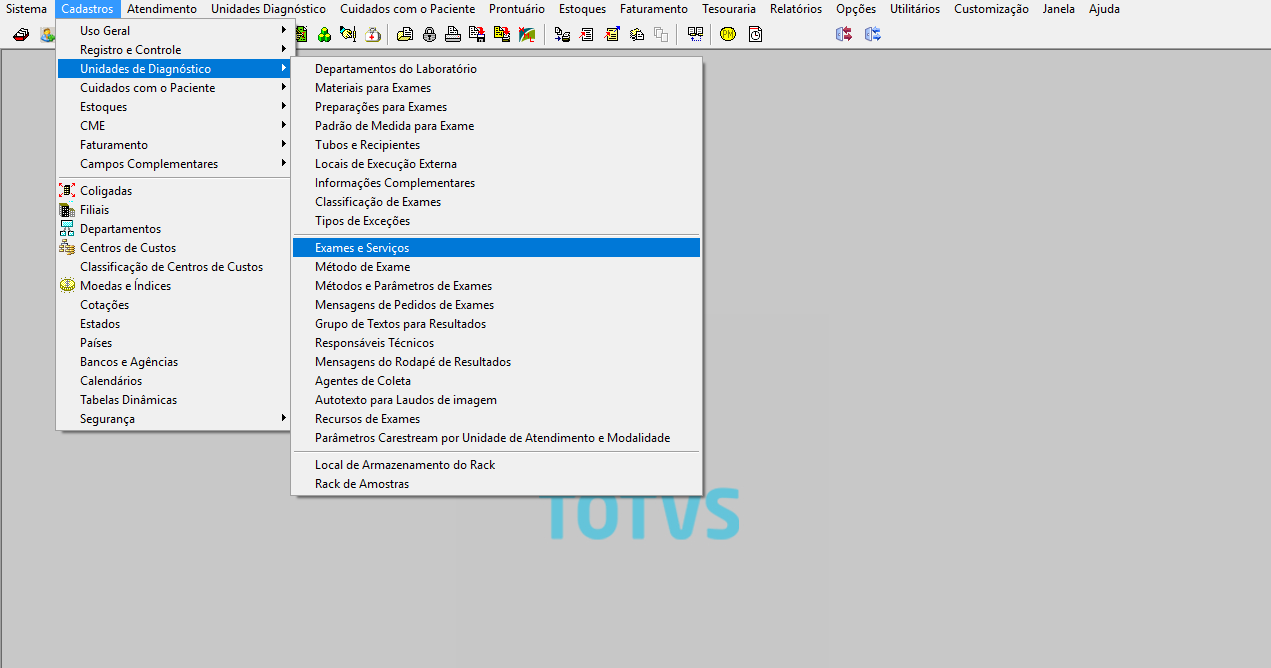Open the Prontuário menu

(x=517, y=9)
